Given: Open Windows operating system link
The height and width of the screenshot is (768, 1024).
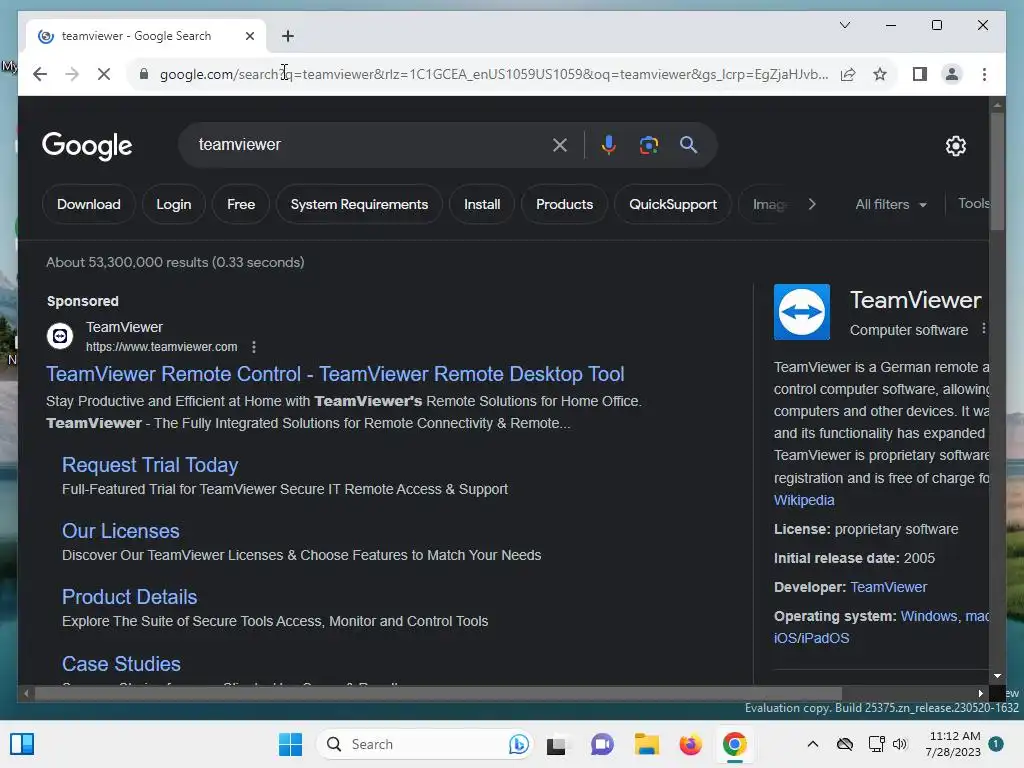Looking at the screenshot, I should (x=928, y=616).
